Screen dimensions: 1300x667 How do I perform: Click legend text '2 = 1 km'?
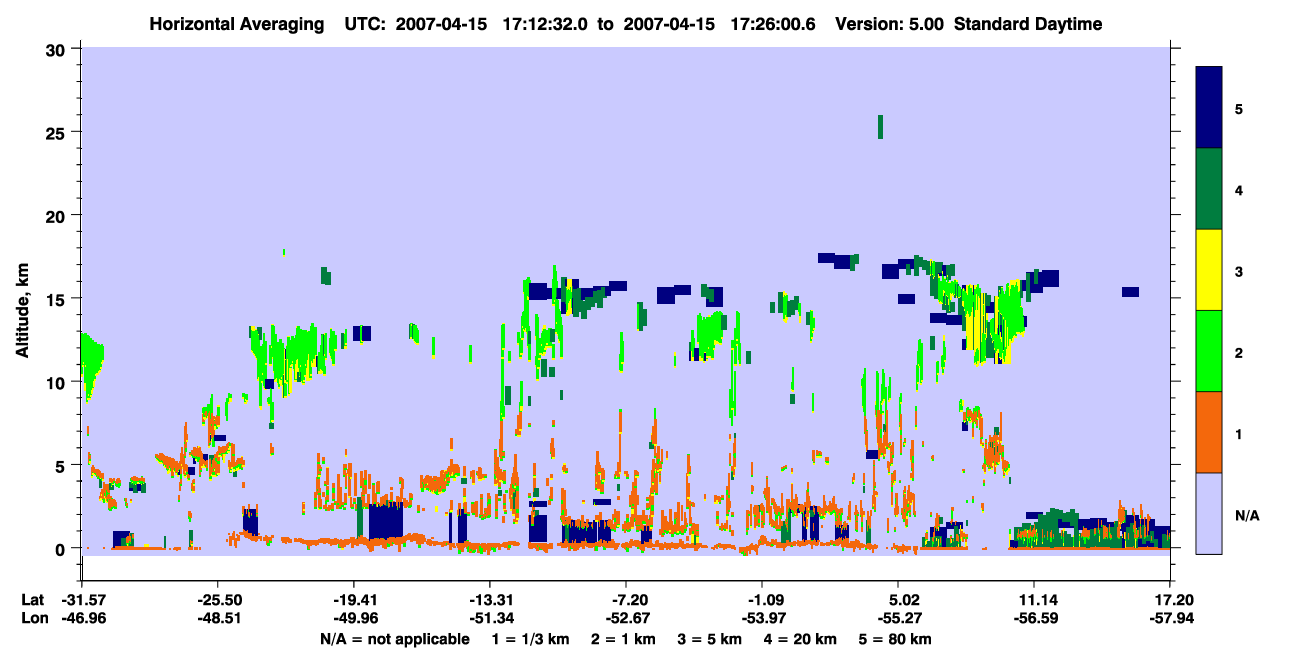(x=623, y=639)
